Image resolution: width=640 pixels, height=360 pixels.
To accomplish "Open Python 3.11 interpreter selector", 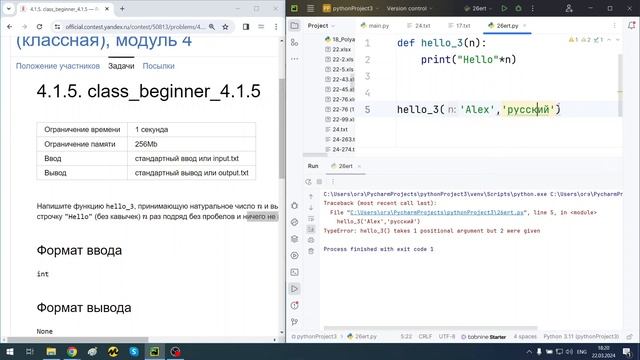I will tap(581, 336).
